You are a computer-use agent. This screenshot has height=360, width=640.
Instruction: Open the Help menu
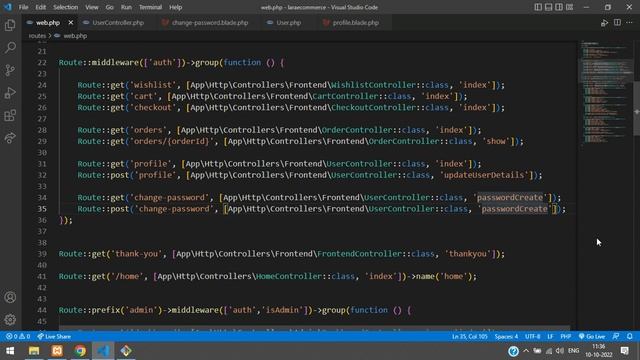176,7
